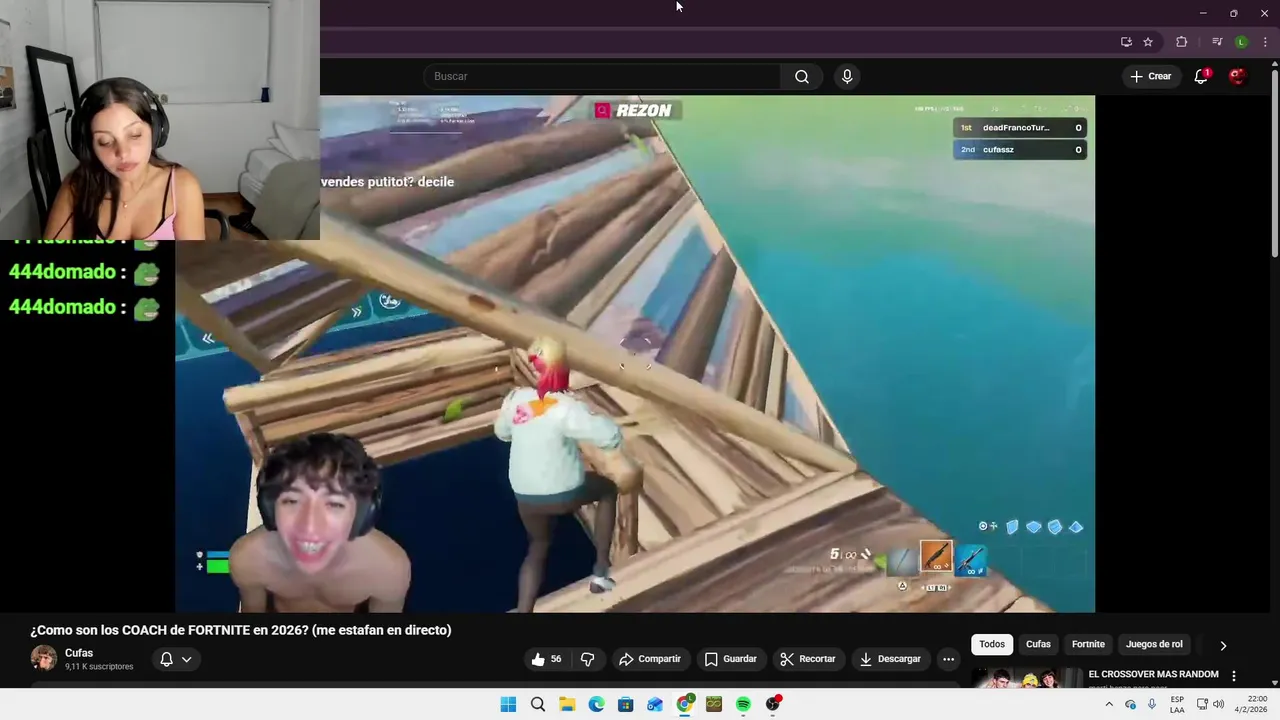Screen dimensions: 1280x720
Task: Open the network tray icon
Action: pos(1202,704)
